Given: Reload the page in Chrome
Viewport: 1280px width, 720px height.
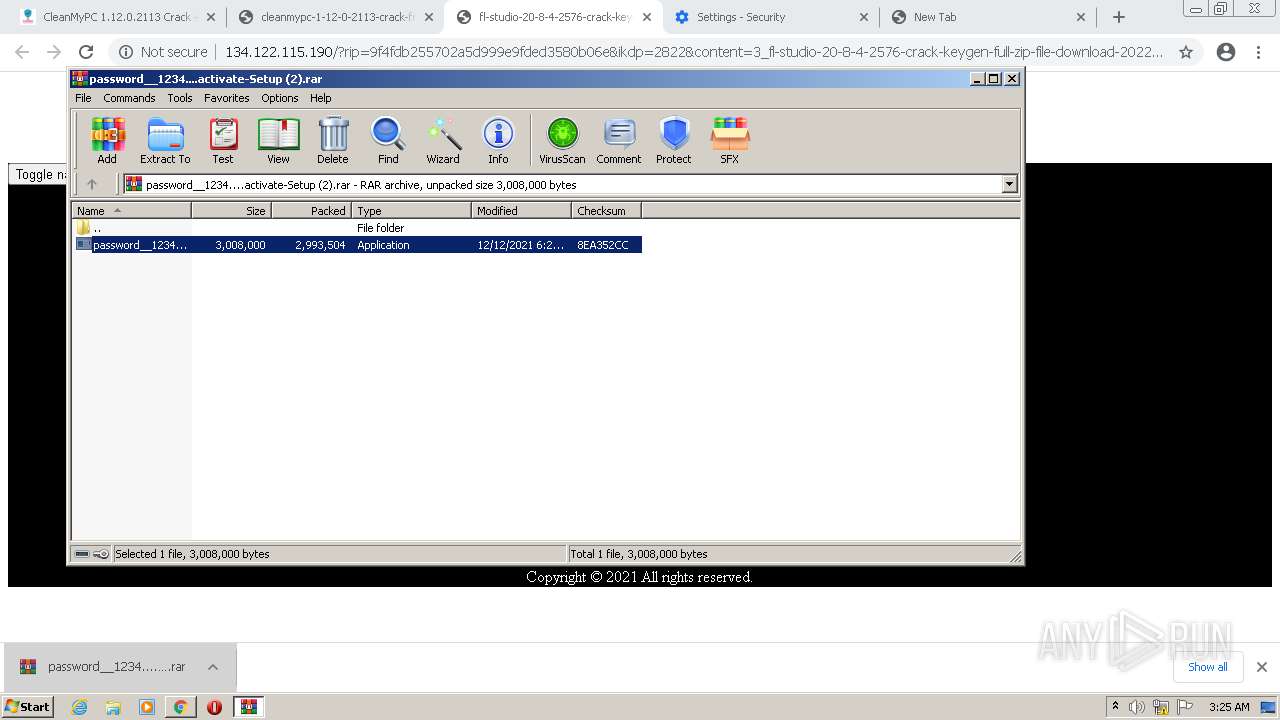Looking at the screenshot, I should [86, 52].
